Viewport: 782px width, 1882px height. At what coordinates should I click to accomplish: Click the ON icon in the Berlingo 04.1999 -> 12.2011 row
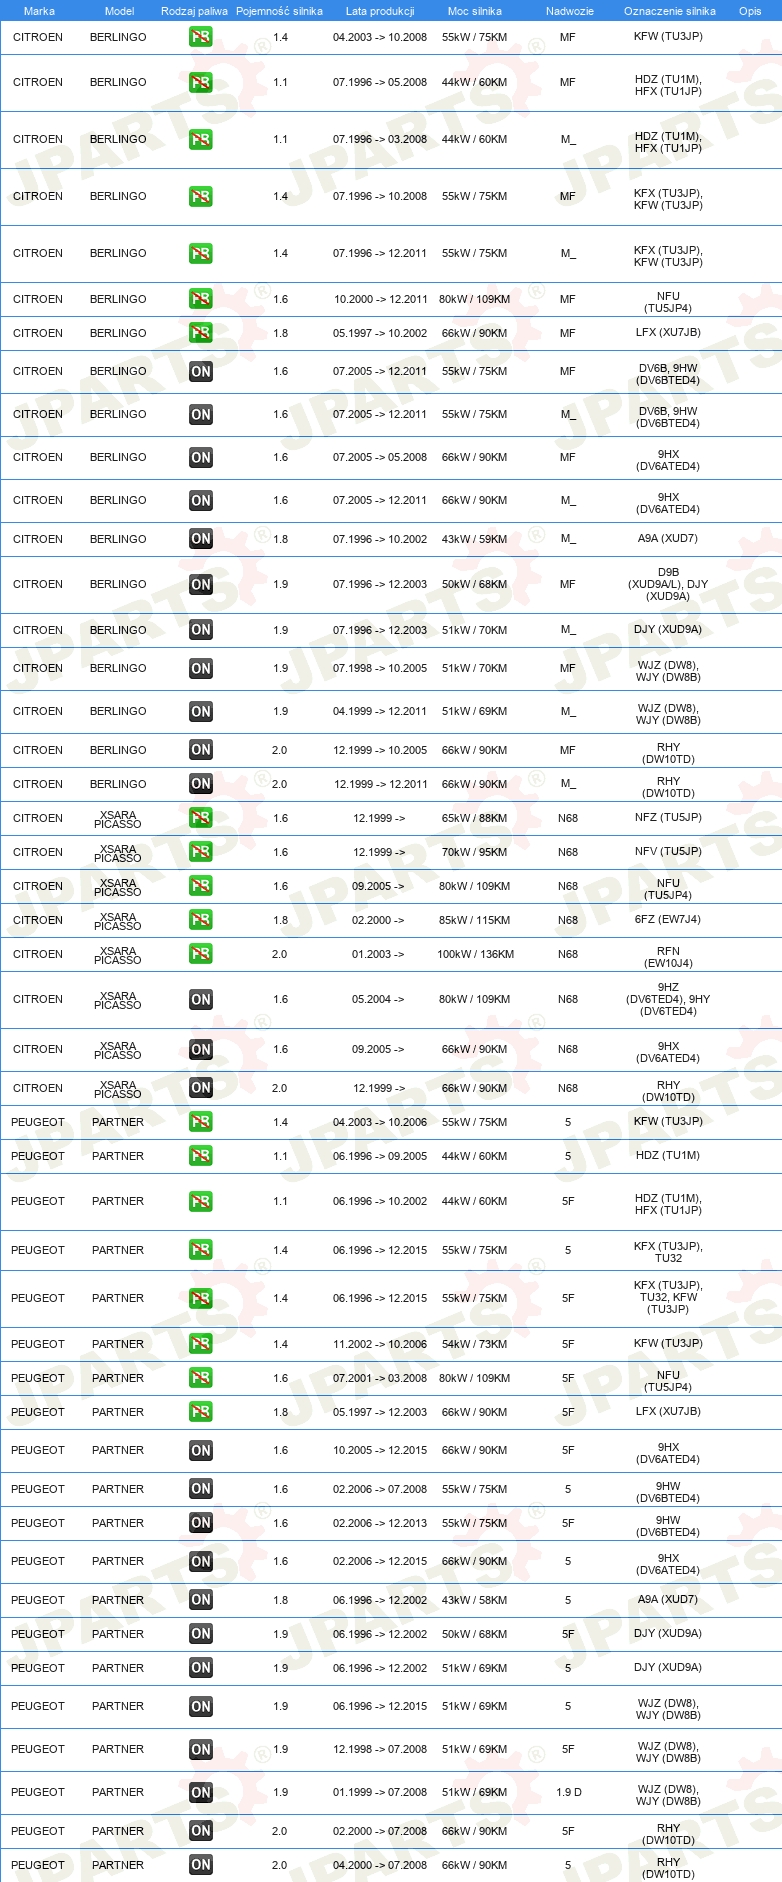pos(201,712)
